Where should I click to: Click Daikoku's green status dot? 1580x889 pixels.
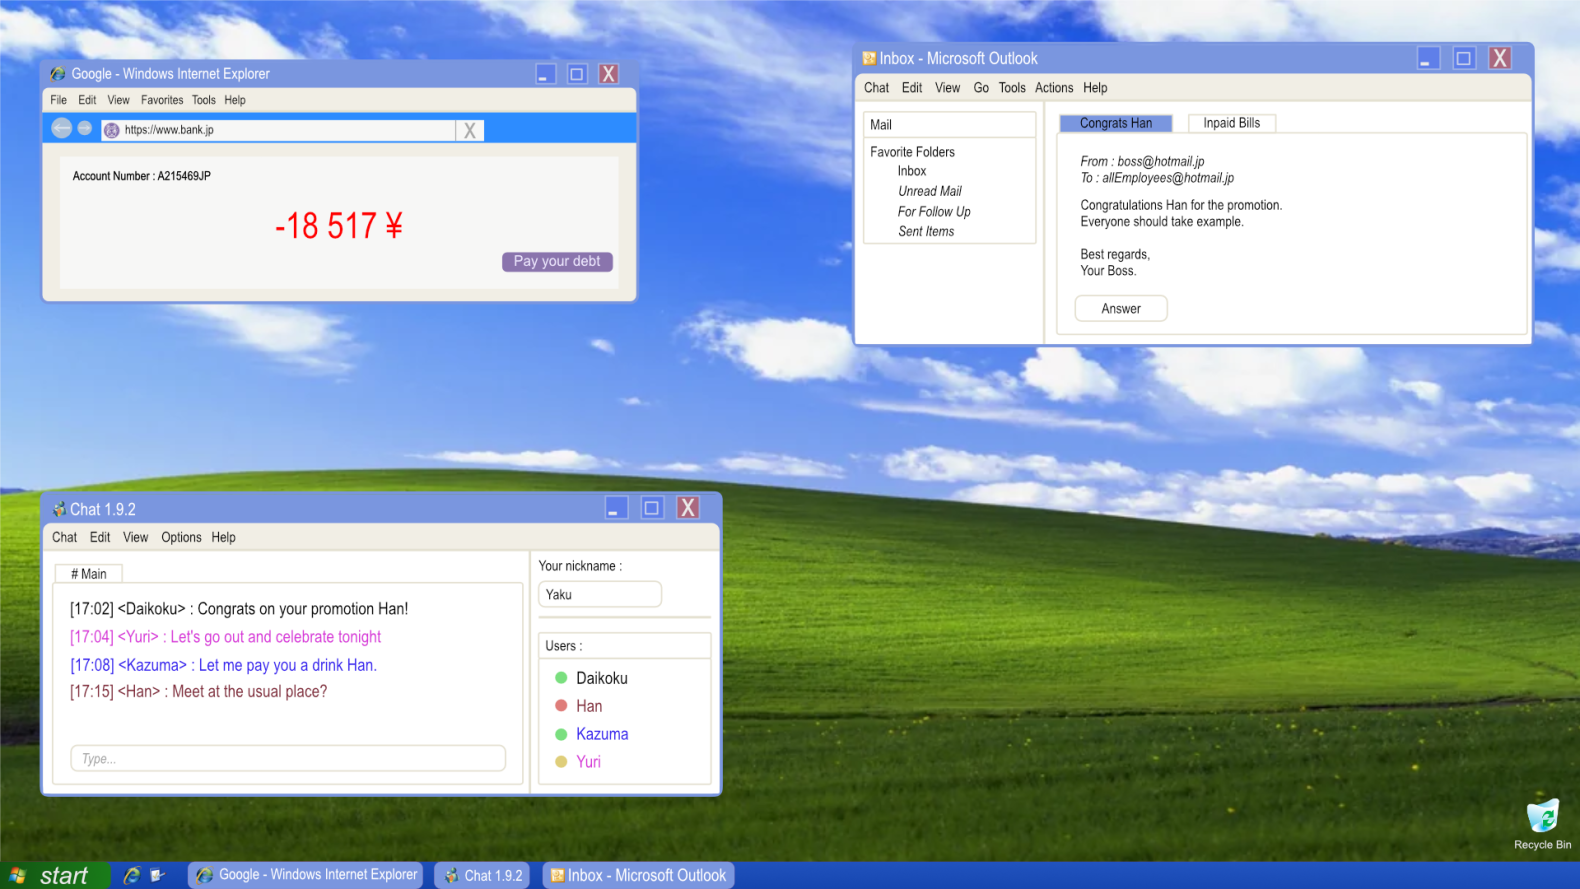[x=561, y=678]
